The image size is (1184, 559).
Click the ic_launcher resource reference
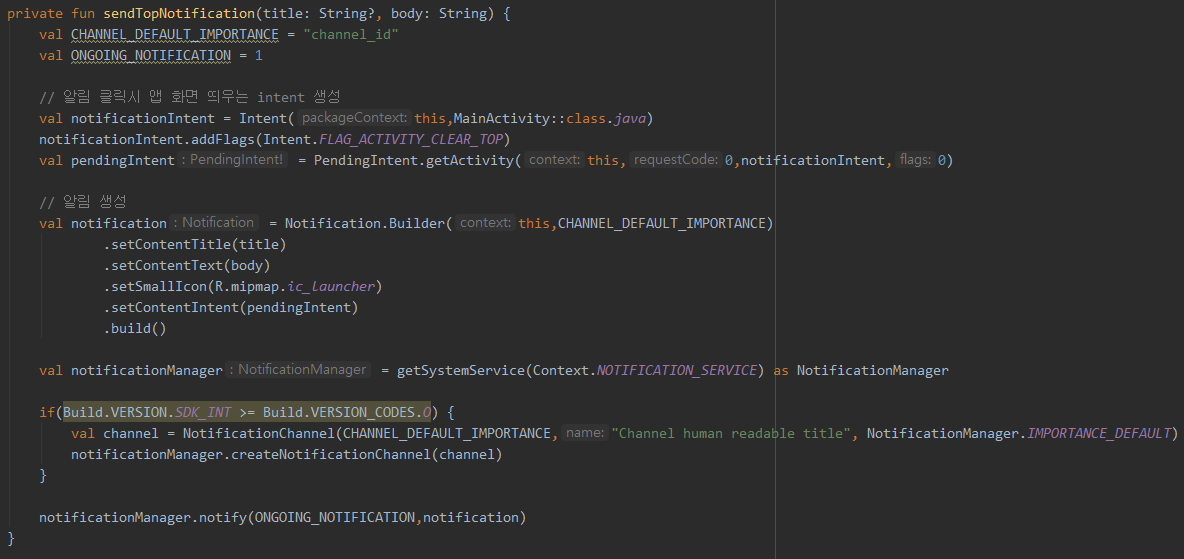coord(331,286)
